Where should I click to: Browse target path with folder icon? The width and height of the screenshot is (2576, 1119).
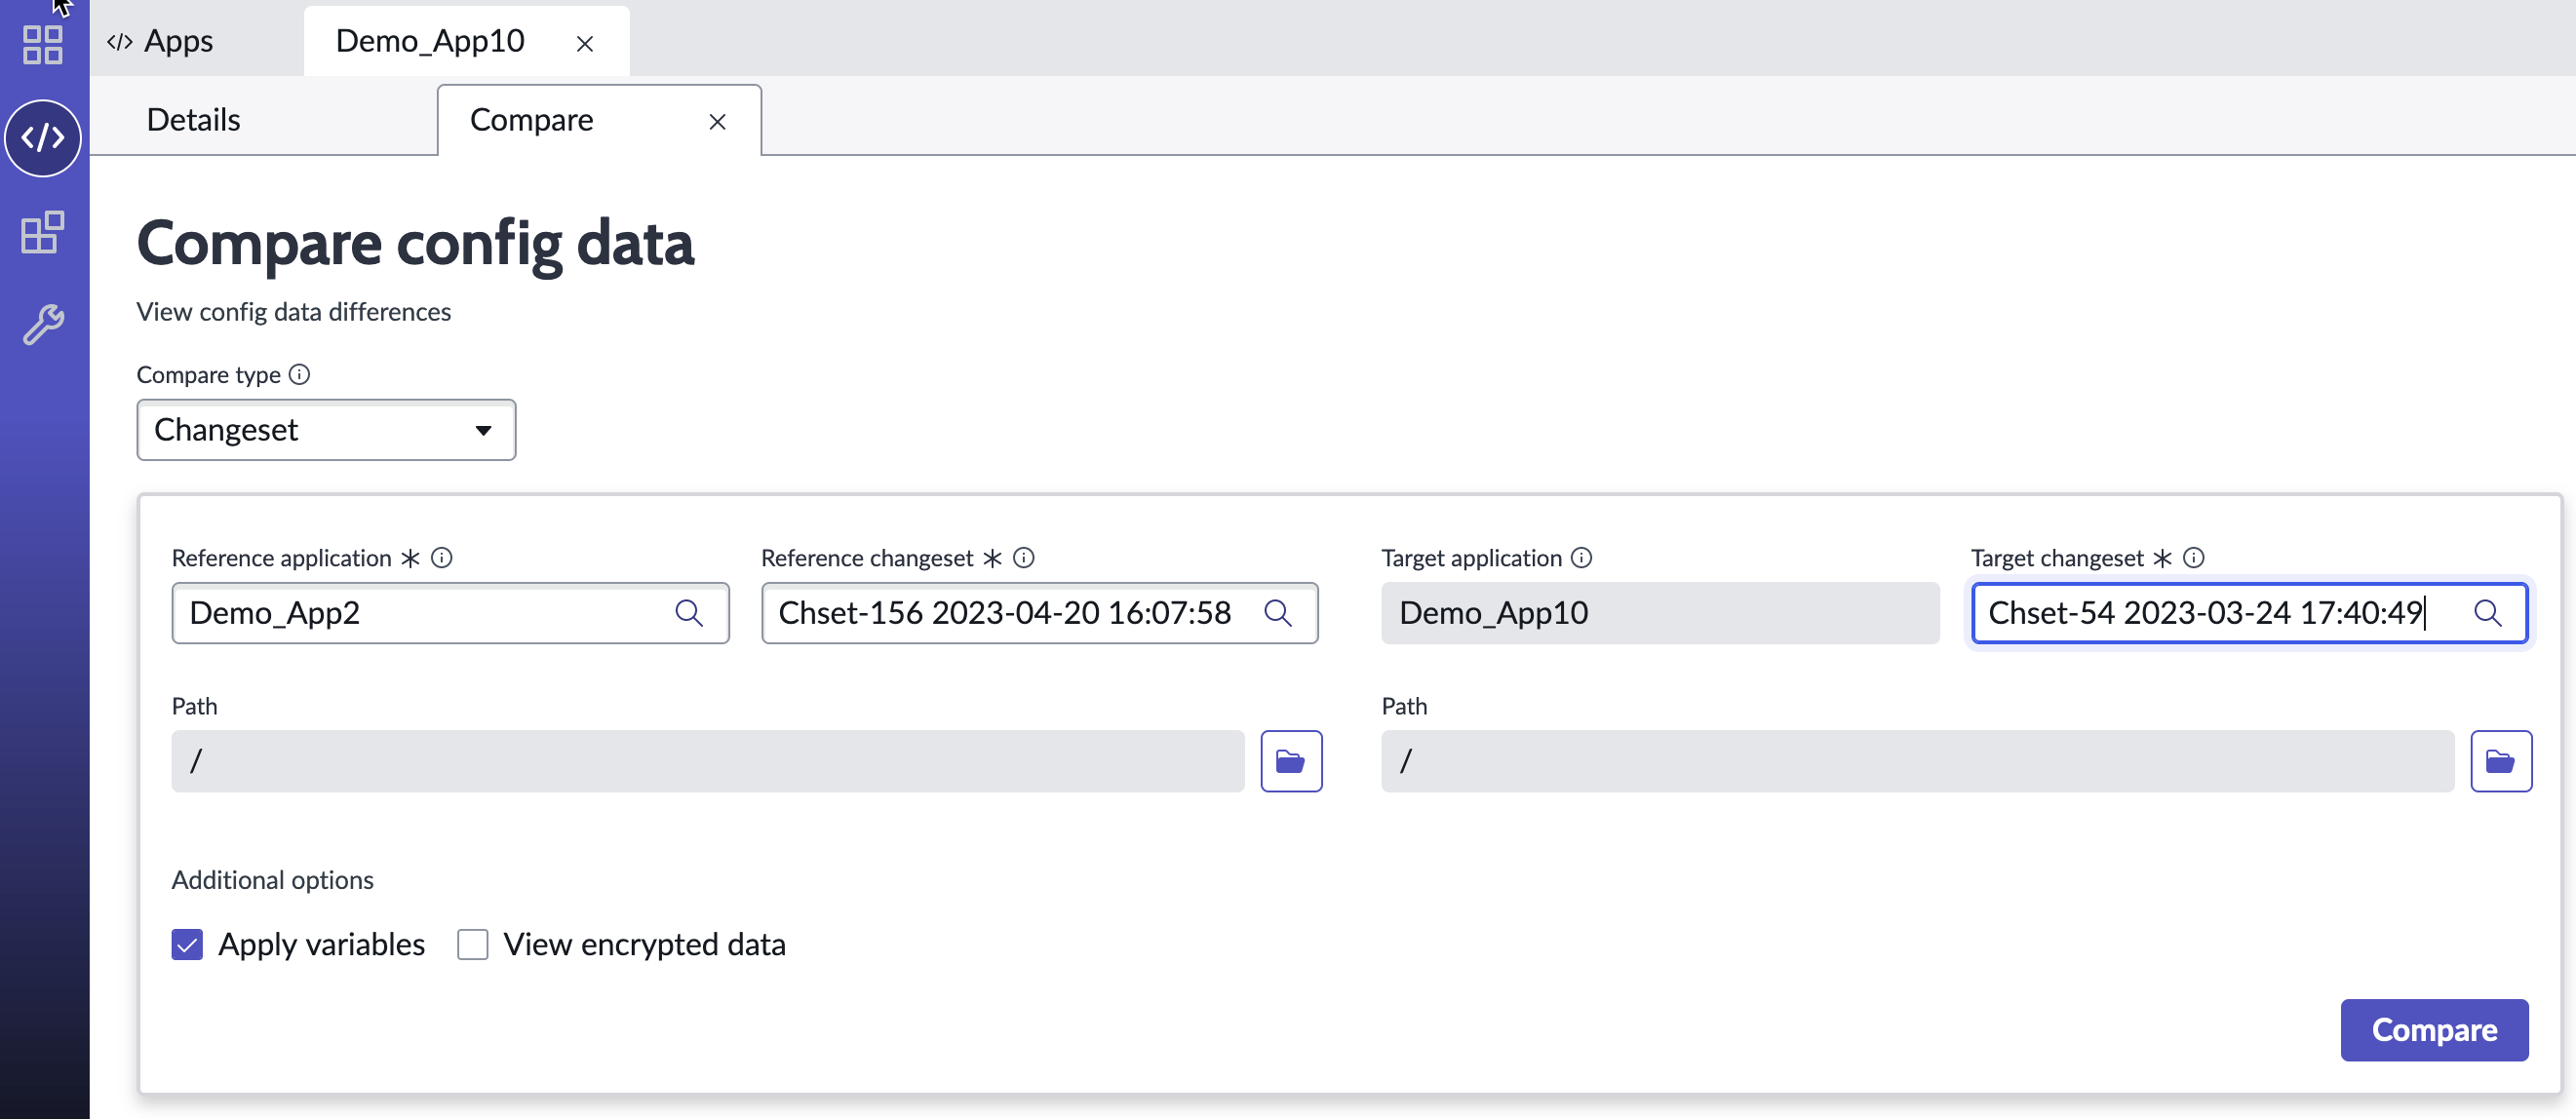(x=2501, y=762)
